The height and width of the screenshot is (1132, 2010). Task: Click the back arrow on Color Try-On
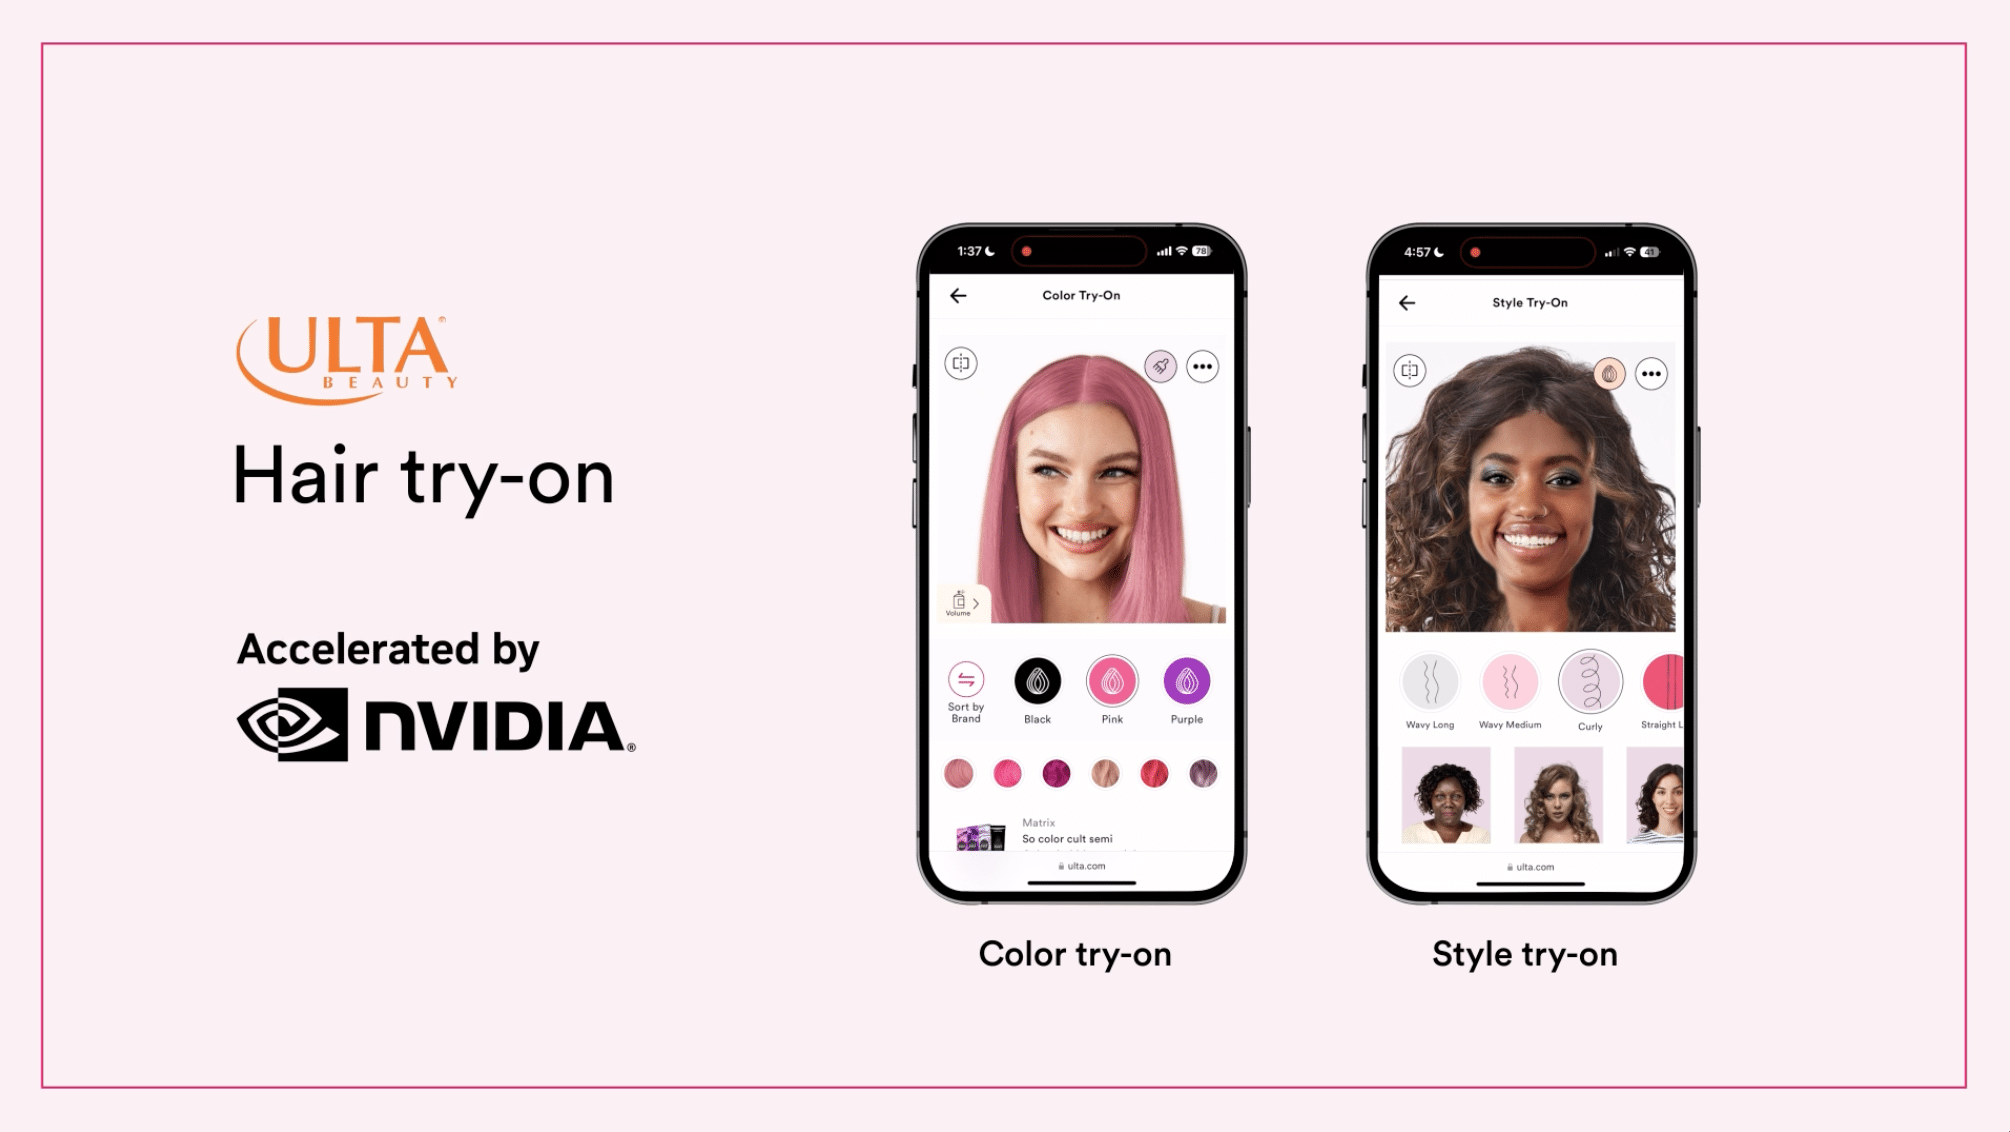tap(958, 295)
